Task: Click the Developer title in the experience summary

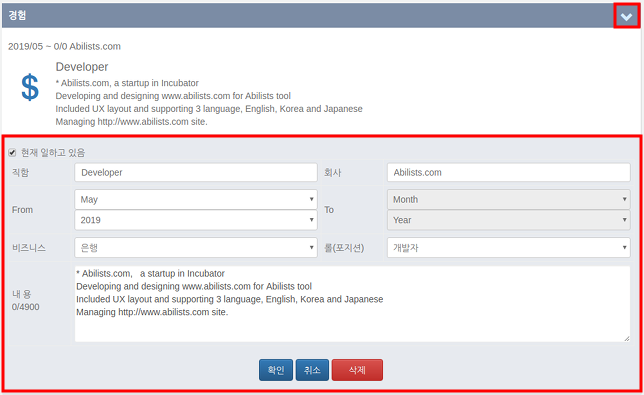Action: pos(82,67)
